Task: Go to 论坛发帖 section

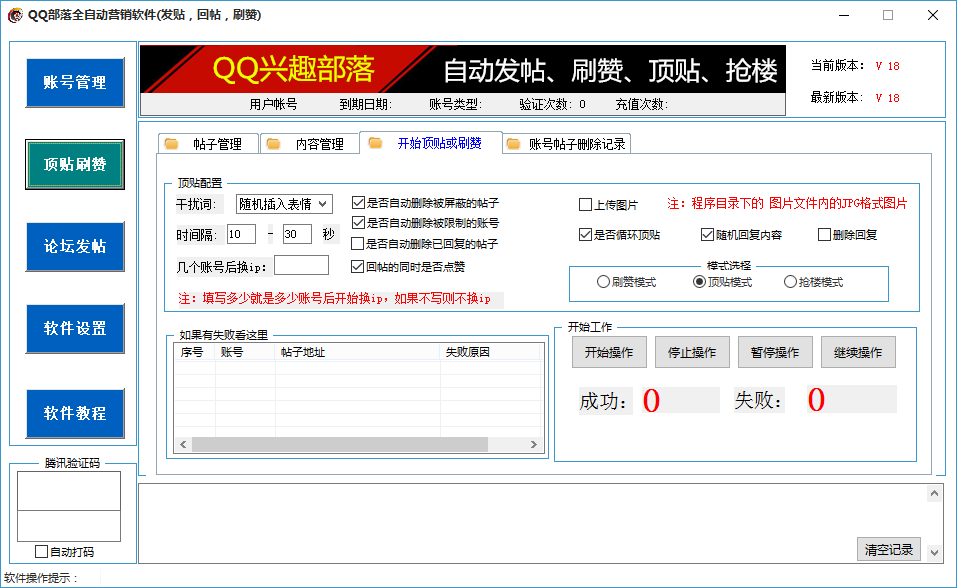Action: click(75, 246)
